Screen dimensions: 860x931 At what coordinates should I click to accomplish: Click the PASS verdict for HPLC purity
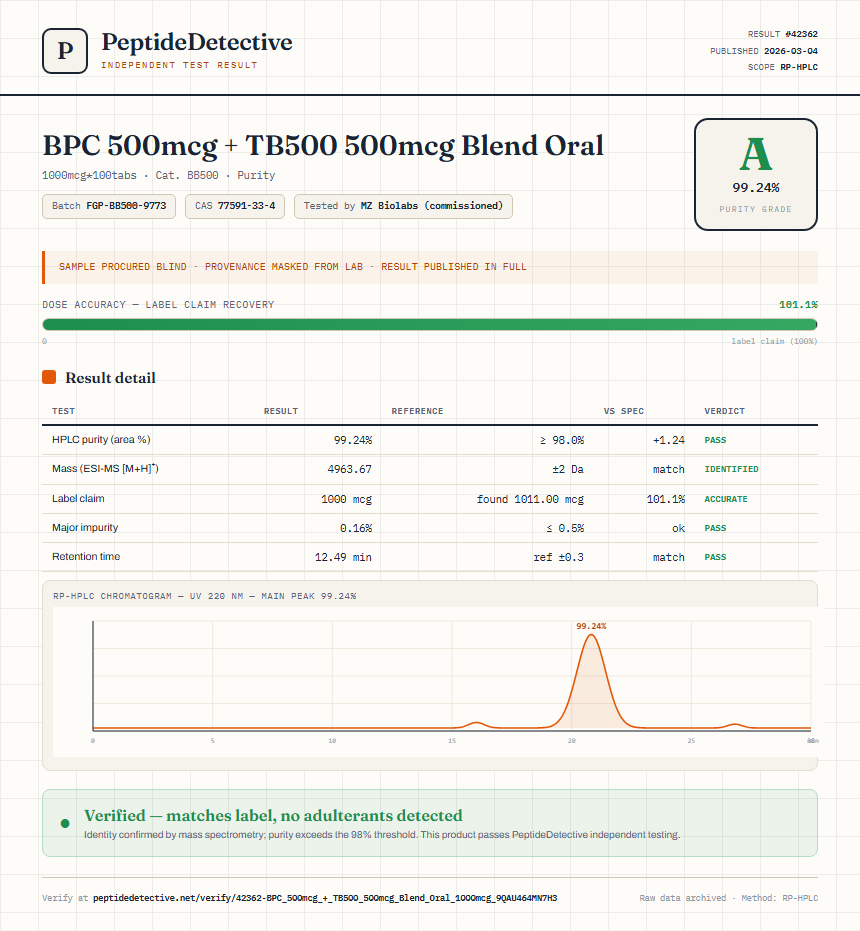(x=715, y=440)
